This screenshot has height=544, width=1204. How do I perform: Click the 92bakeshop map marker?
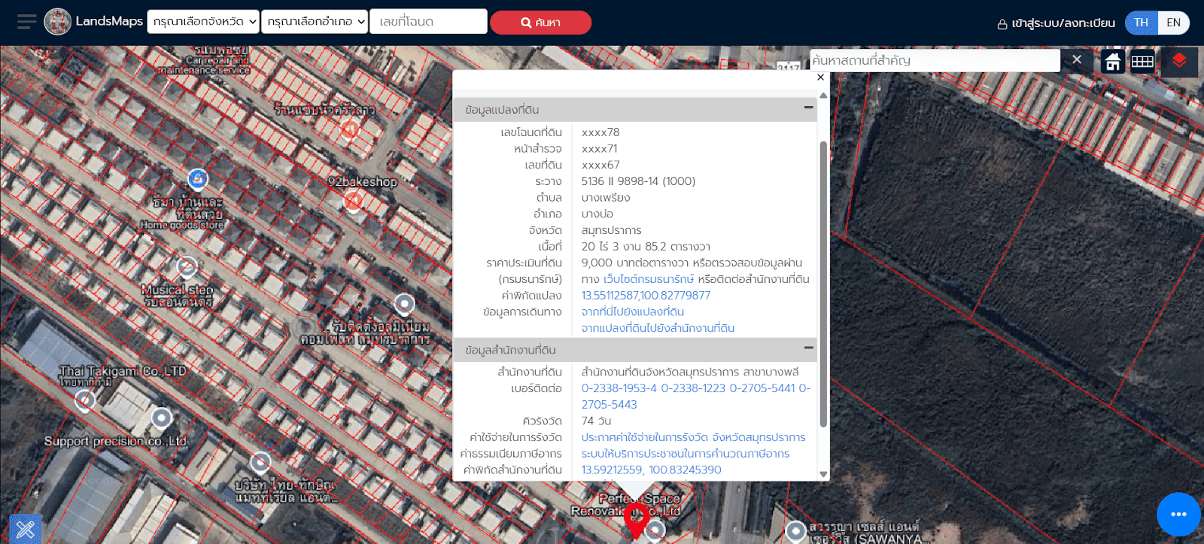[353, 201]
